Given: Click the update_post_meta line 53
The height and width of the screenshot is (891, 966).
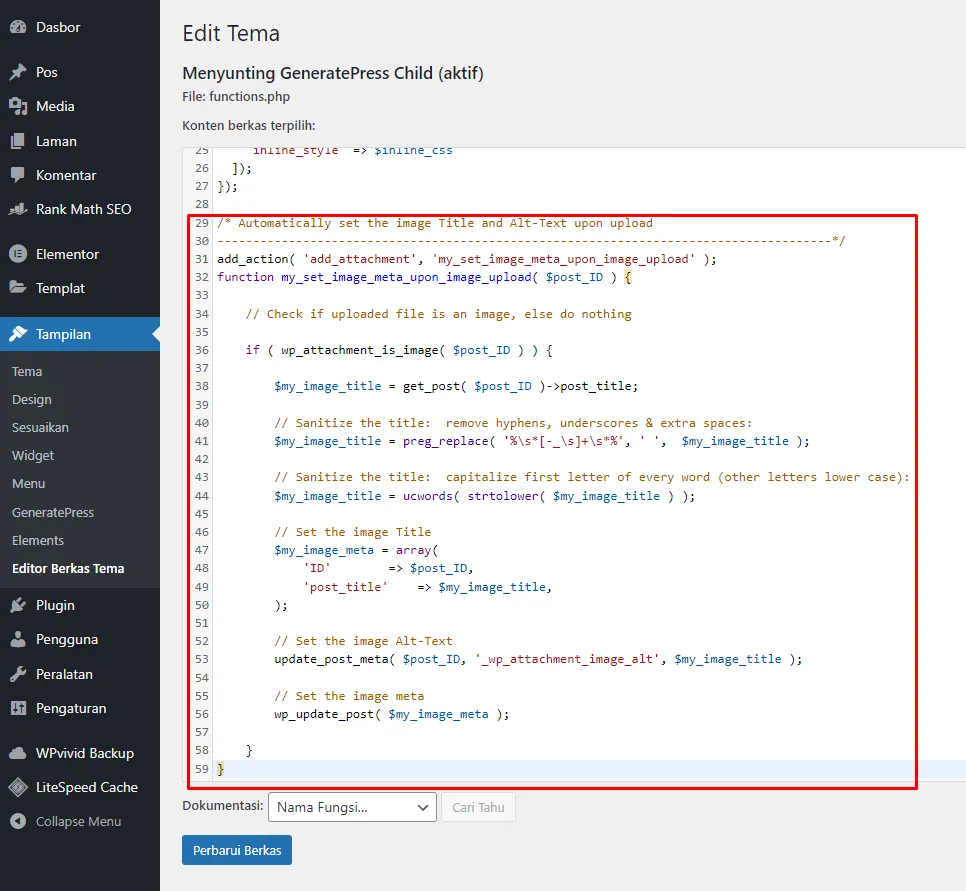Looking at the screenshot, I should (538, 659).
